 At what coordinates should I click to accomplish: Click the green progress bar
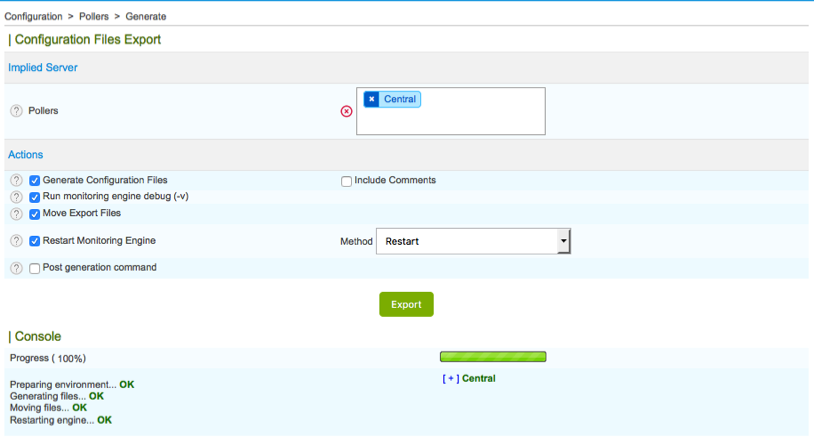click(x=493, y=357)
